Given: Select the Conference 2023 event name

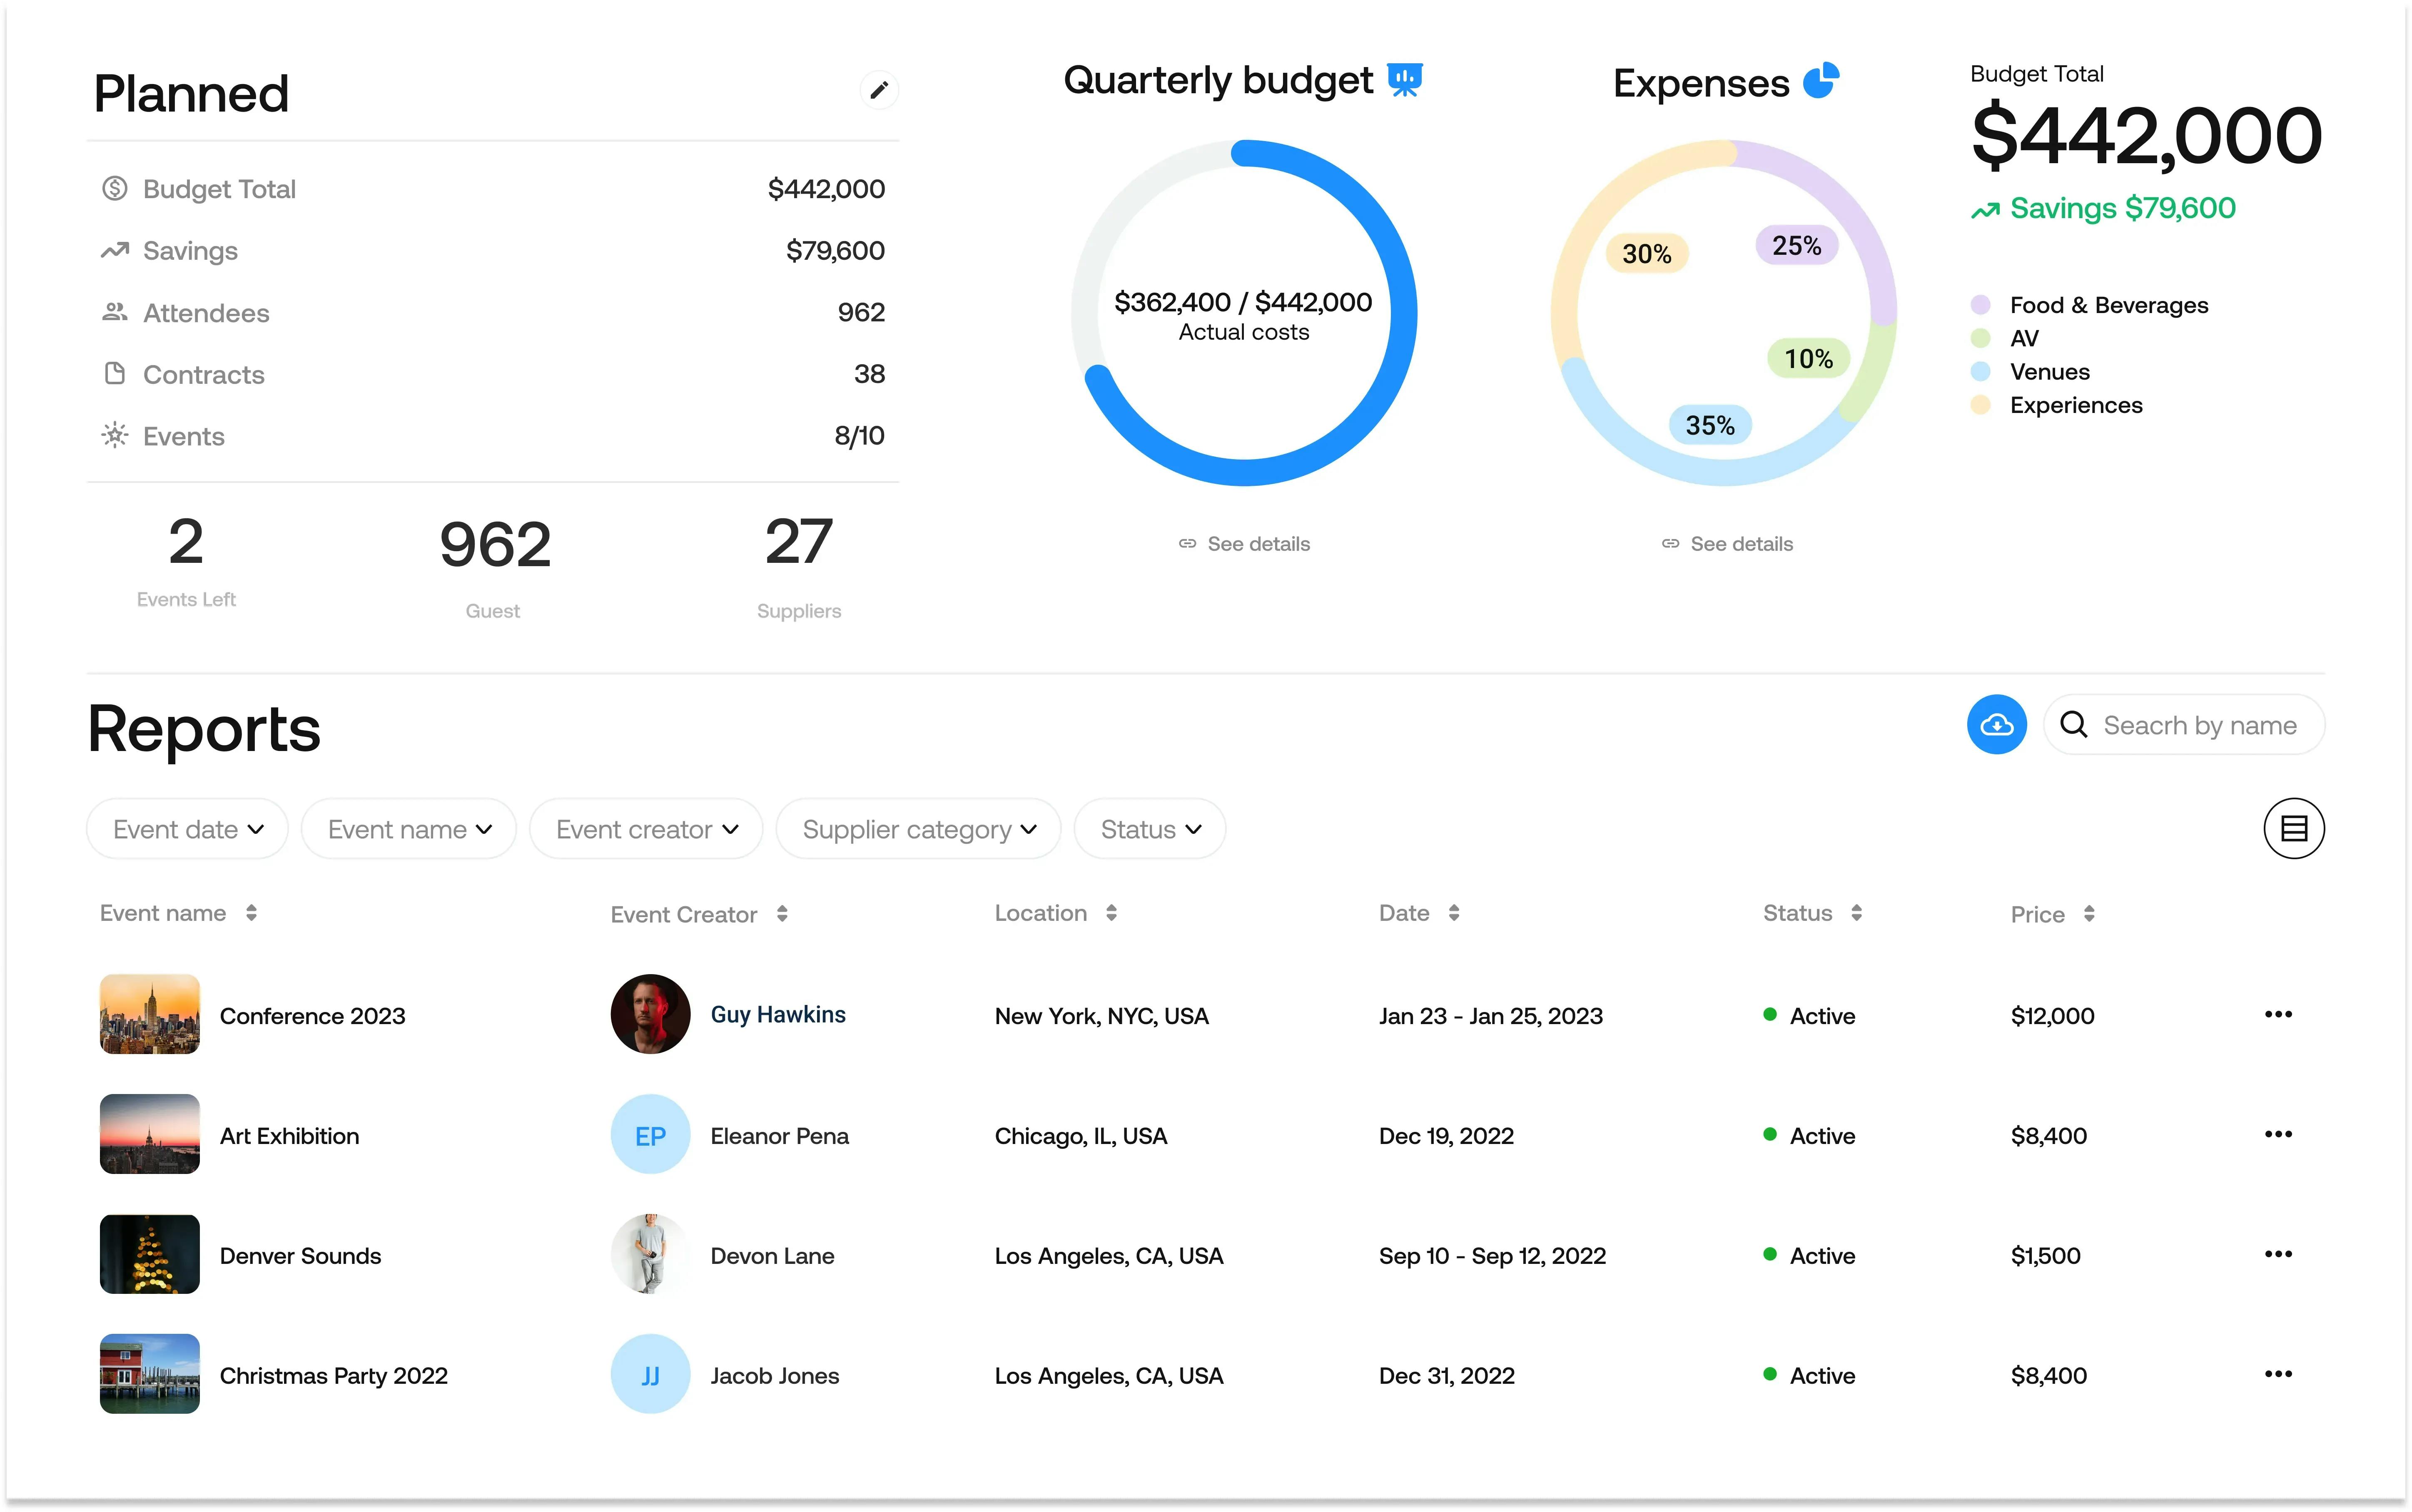Looking at the screenshot, I should click(313, 1016).
